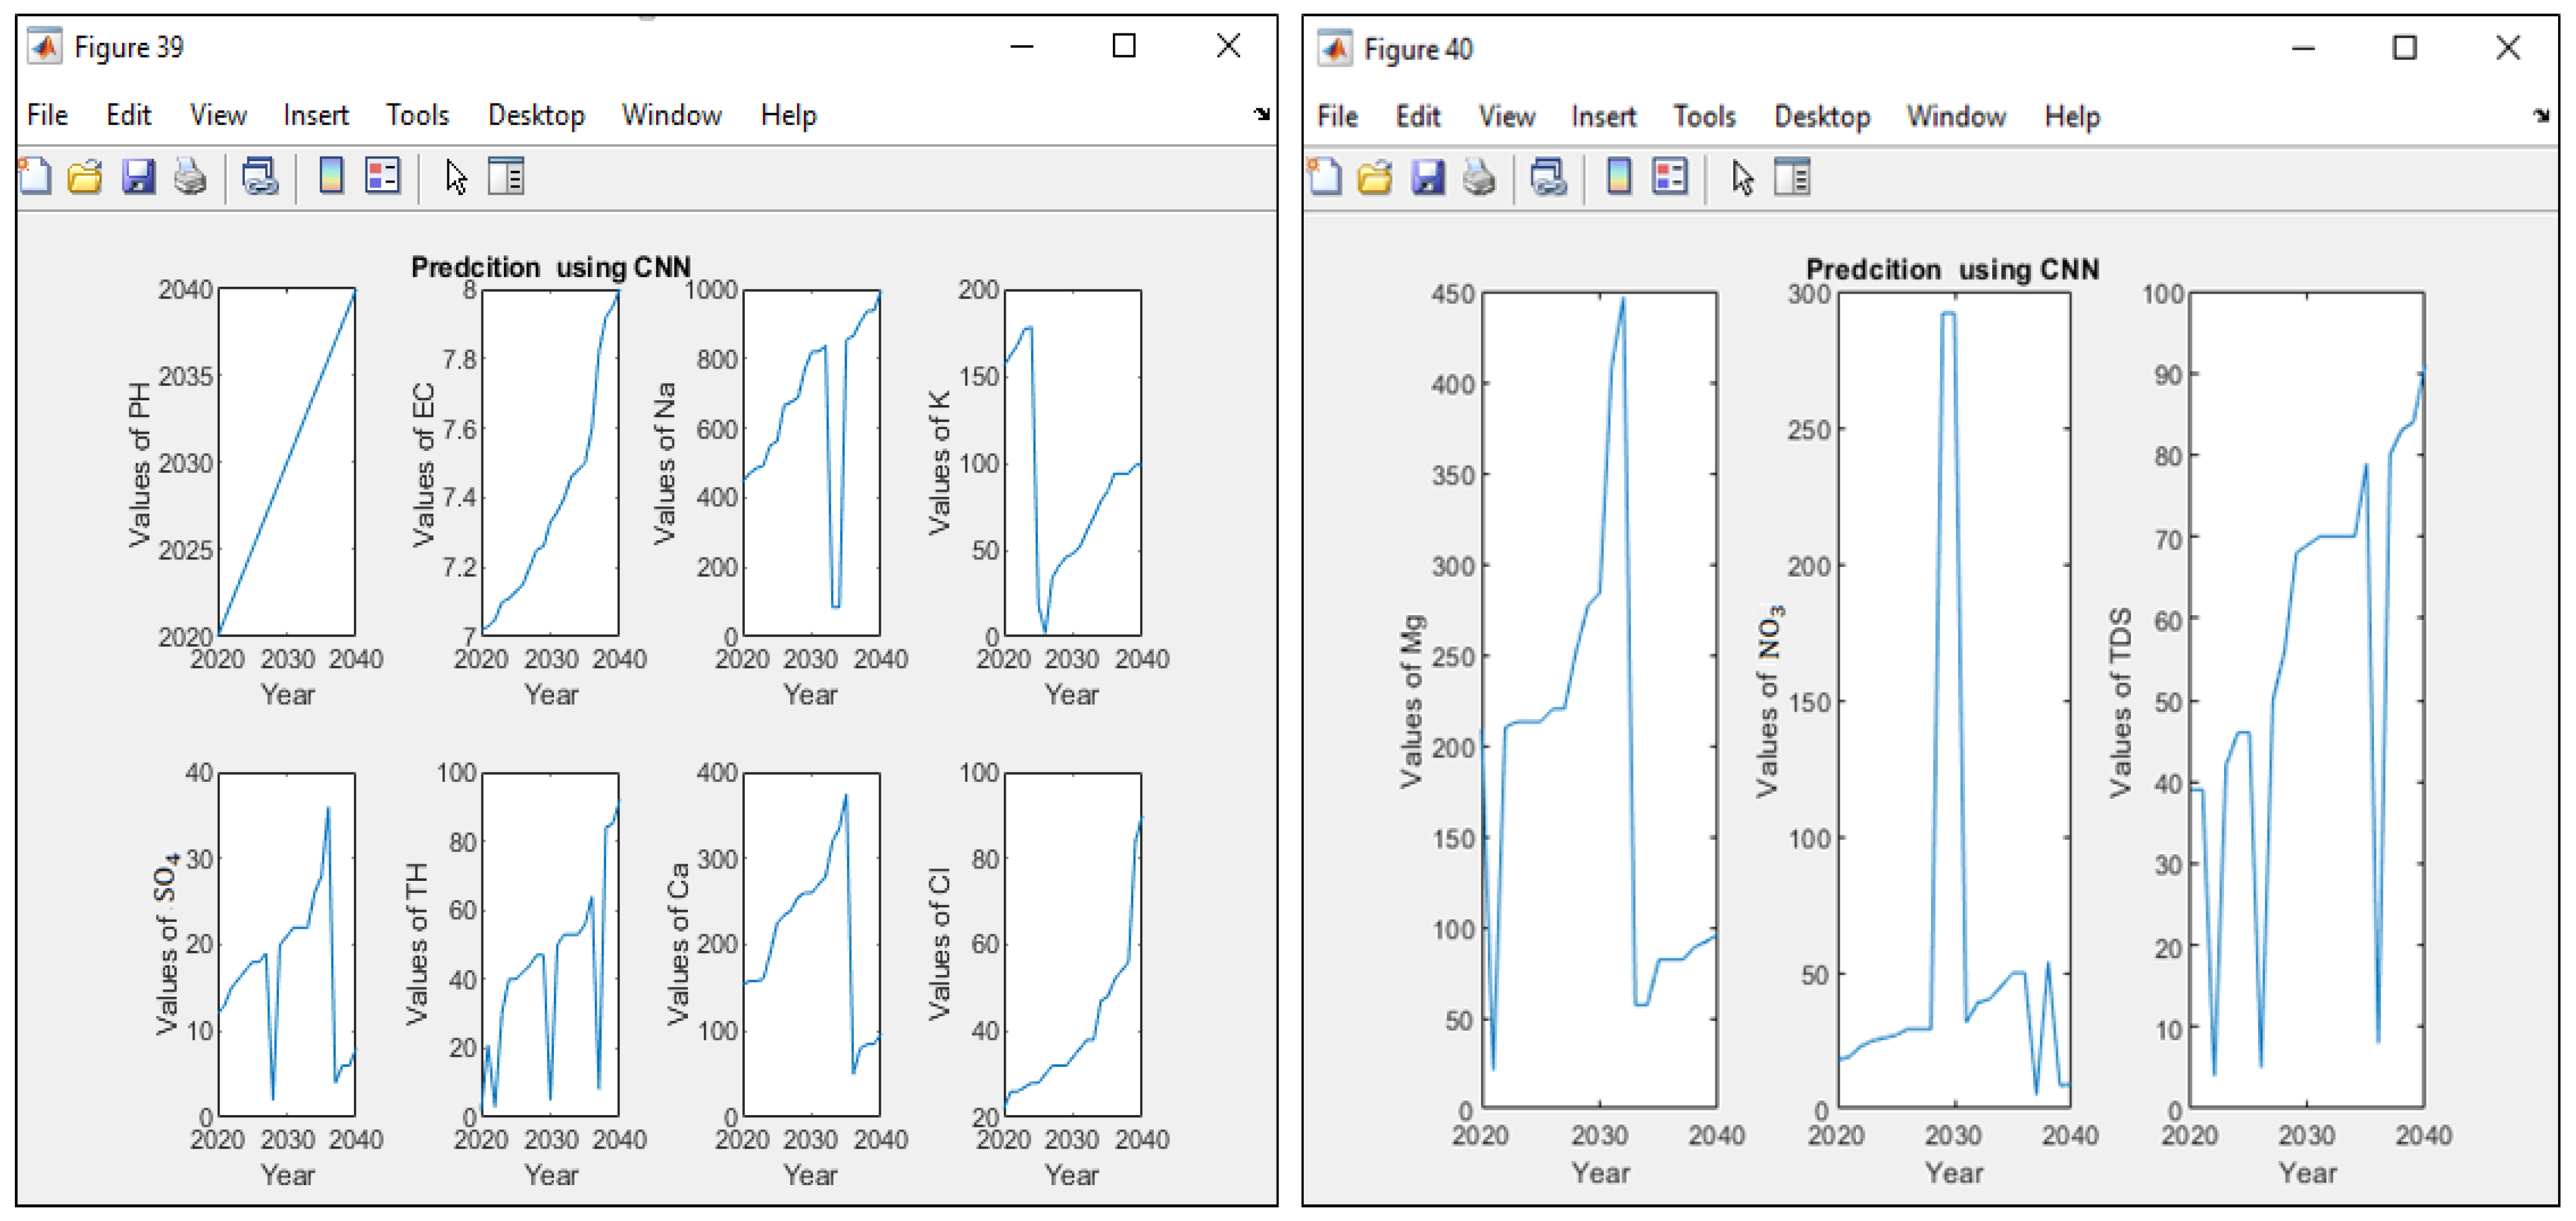Open the Tools menu in Figure 39
The image size is (2576, 1221).
click(417, 115)
